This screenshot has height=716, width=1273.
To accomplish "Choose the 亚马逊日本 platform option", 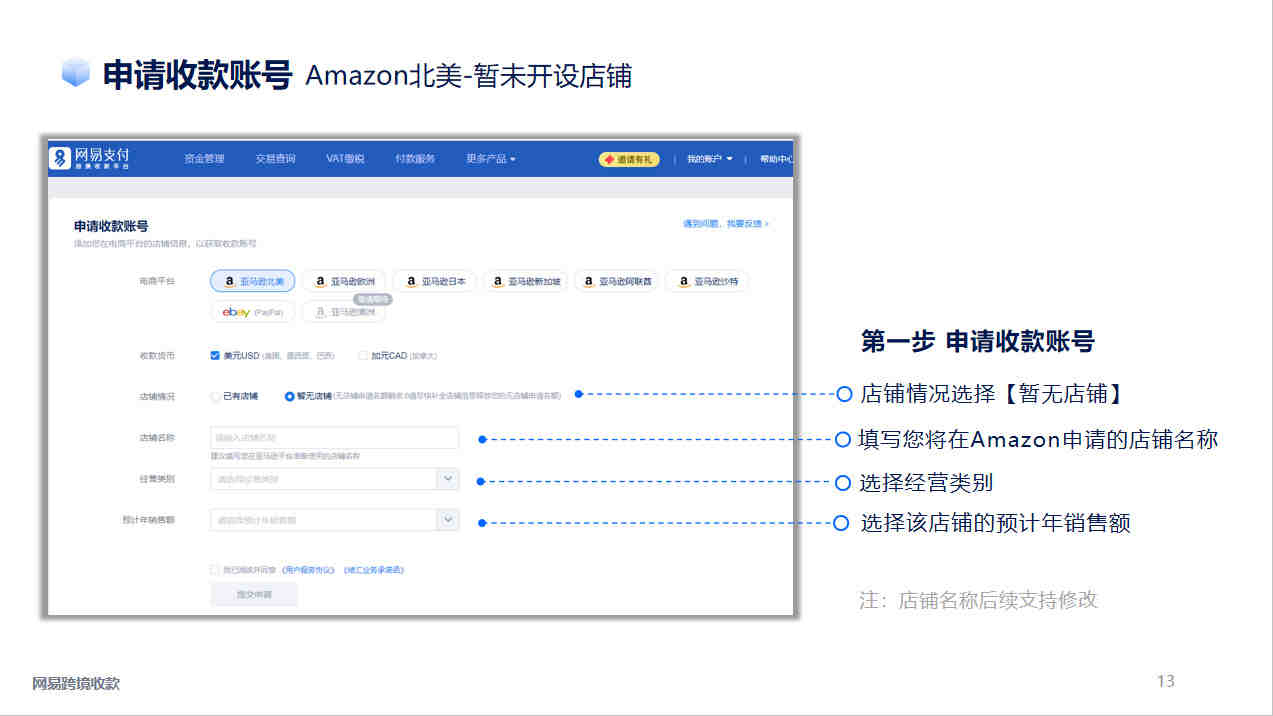I will (x=434, y=282).
